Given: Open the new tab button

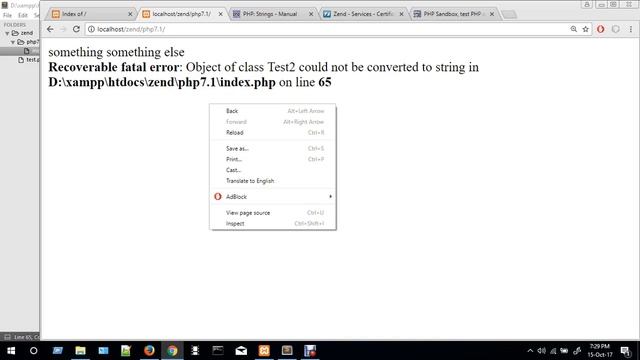Looking at the screenshot, I should [x=509, y=14].
